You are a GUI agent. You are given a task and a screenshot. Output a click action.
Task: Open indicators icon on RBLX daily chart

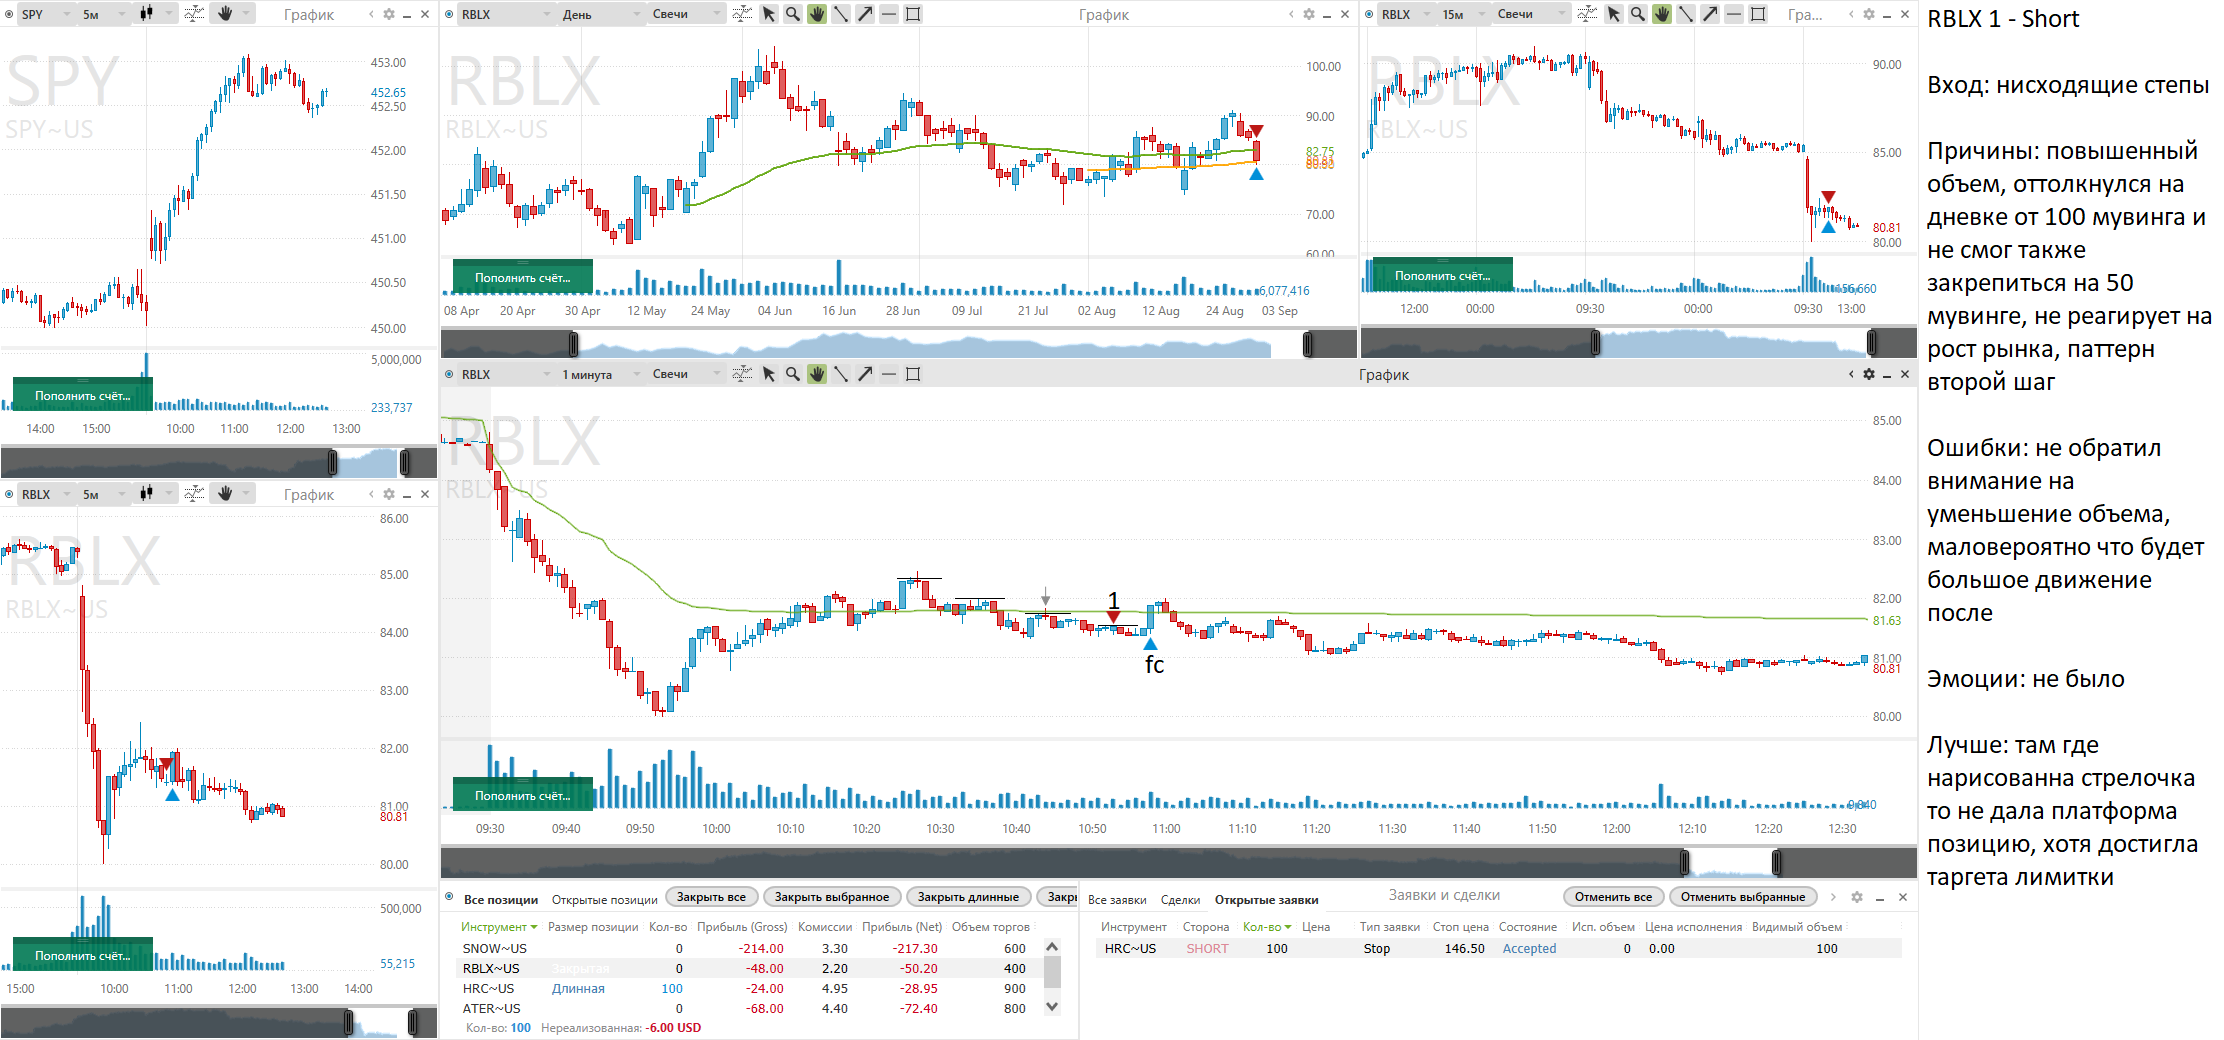[742, 14]
